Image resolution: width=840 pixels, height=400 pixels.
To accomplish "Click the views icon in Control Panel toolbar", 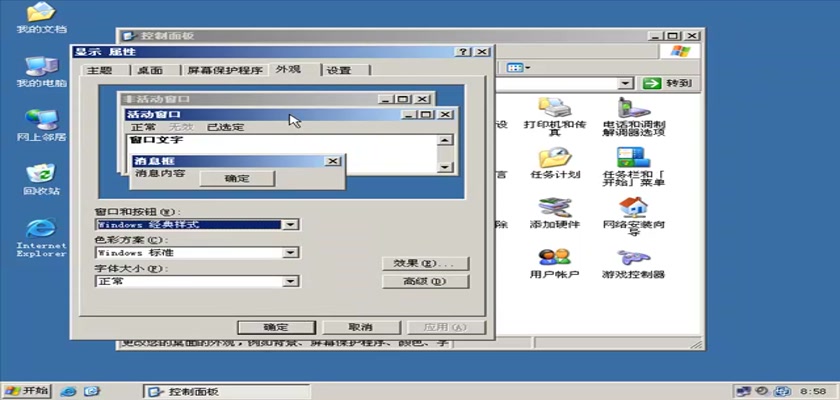I will point(518,68).
